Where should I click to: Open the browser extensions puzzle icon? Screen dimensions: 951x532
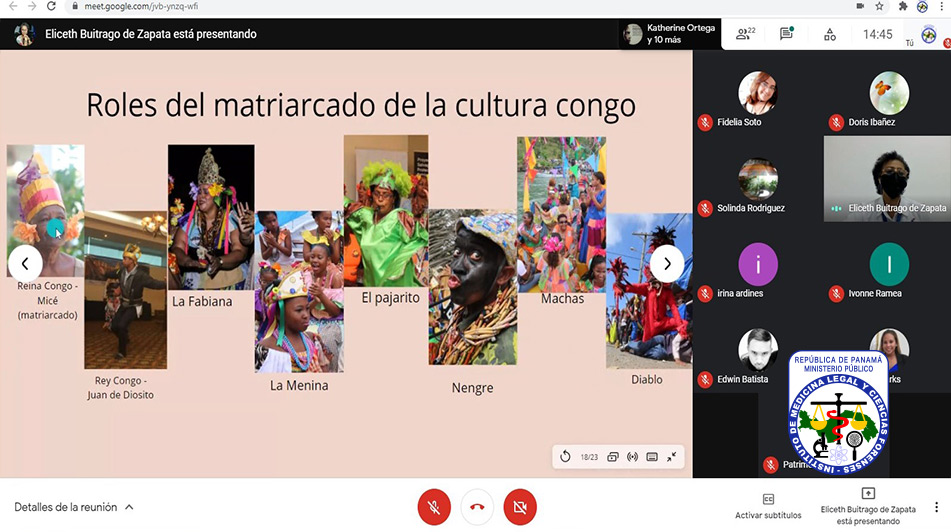tap(903, 6)
